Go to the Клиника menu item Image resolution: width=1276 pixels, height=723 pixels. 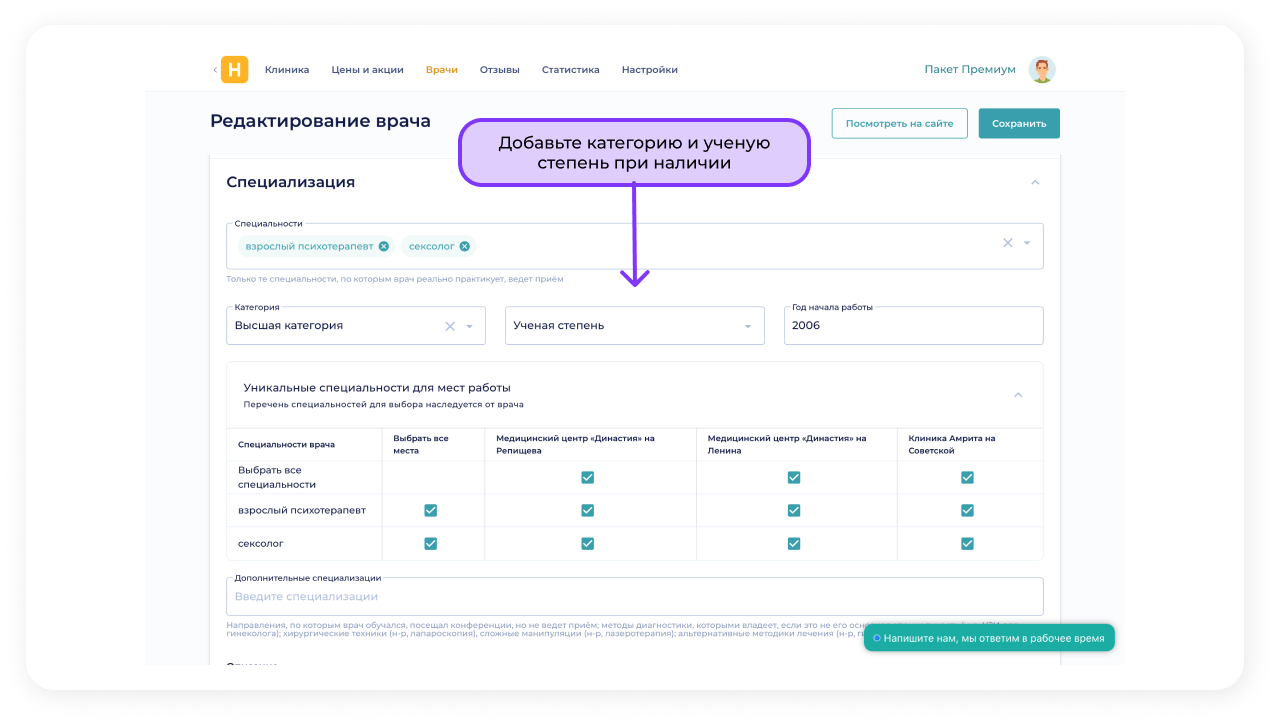[x=287, y=70]
